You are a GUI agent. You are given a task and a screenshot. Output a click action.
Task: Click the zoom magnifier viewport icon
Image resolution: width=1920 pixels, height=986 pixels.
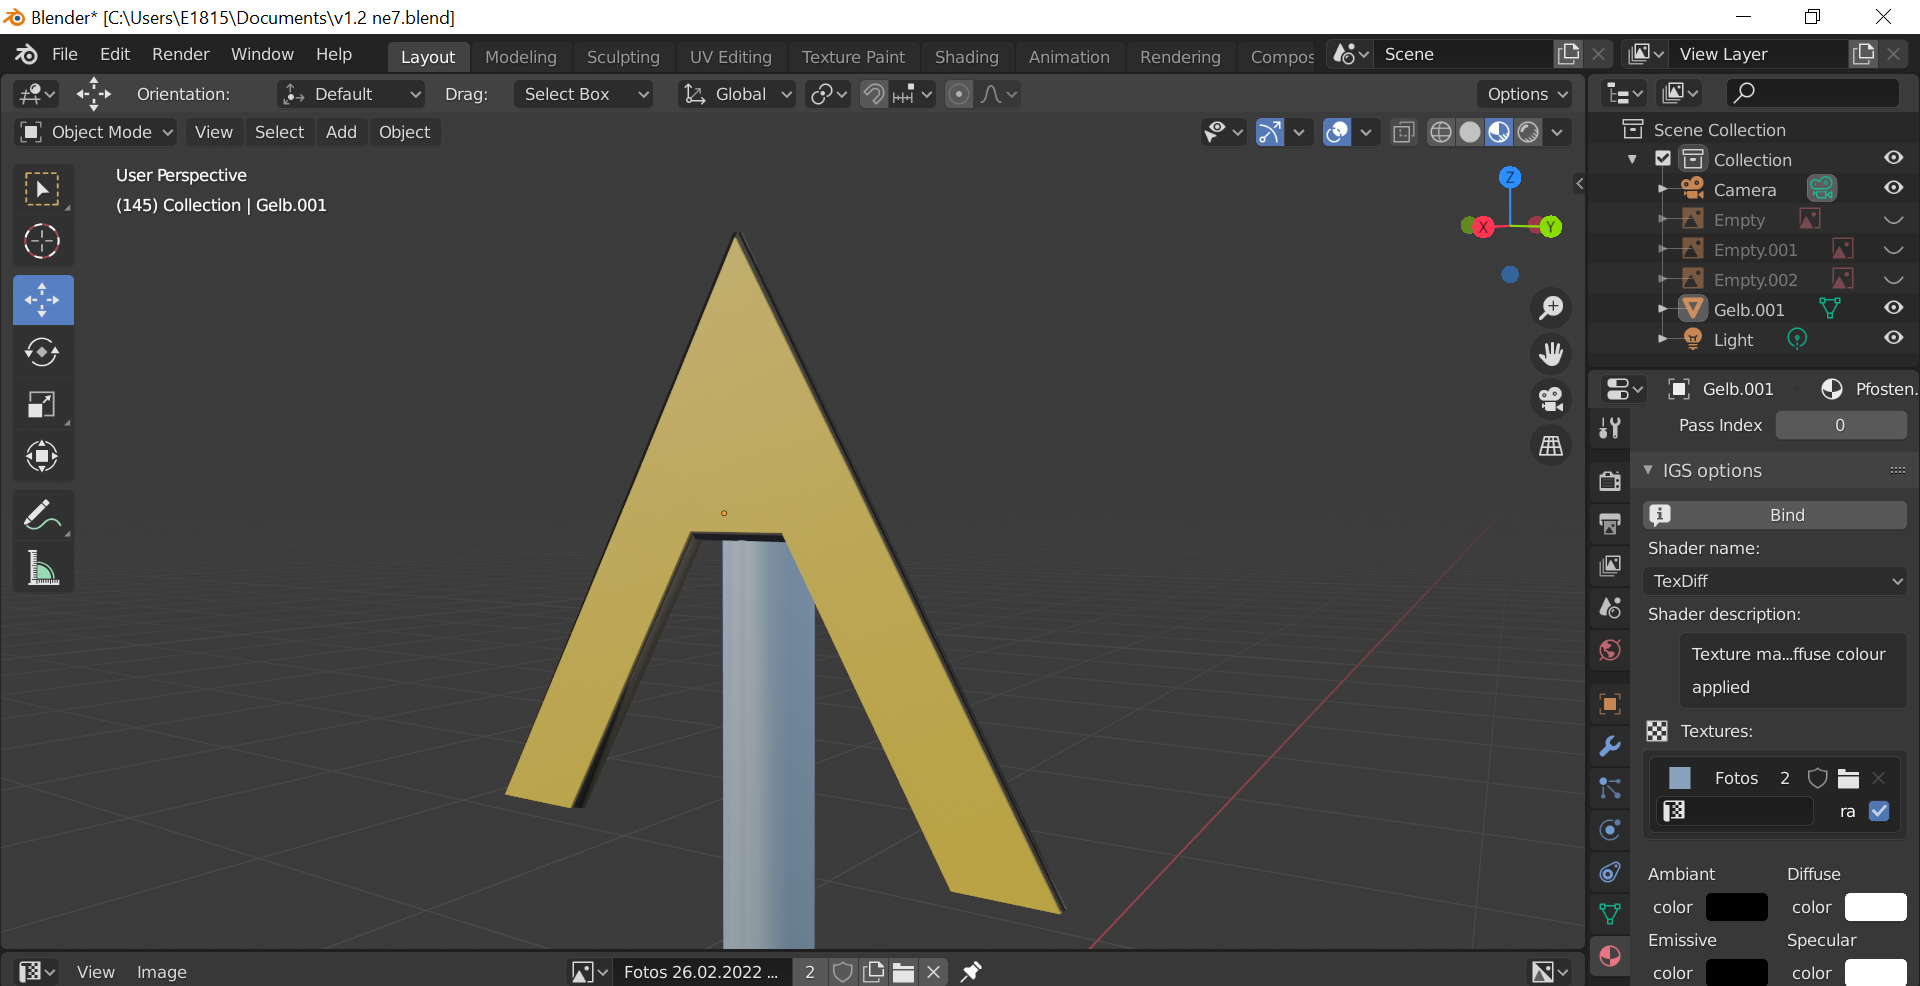pos(1551,308)
